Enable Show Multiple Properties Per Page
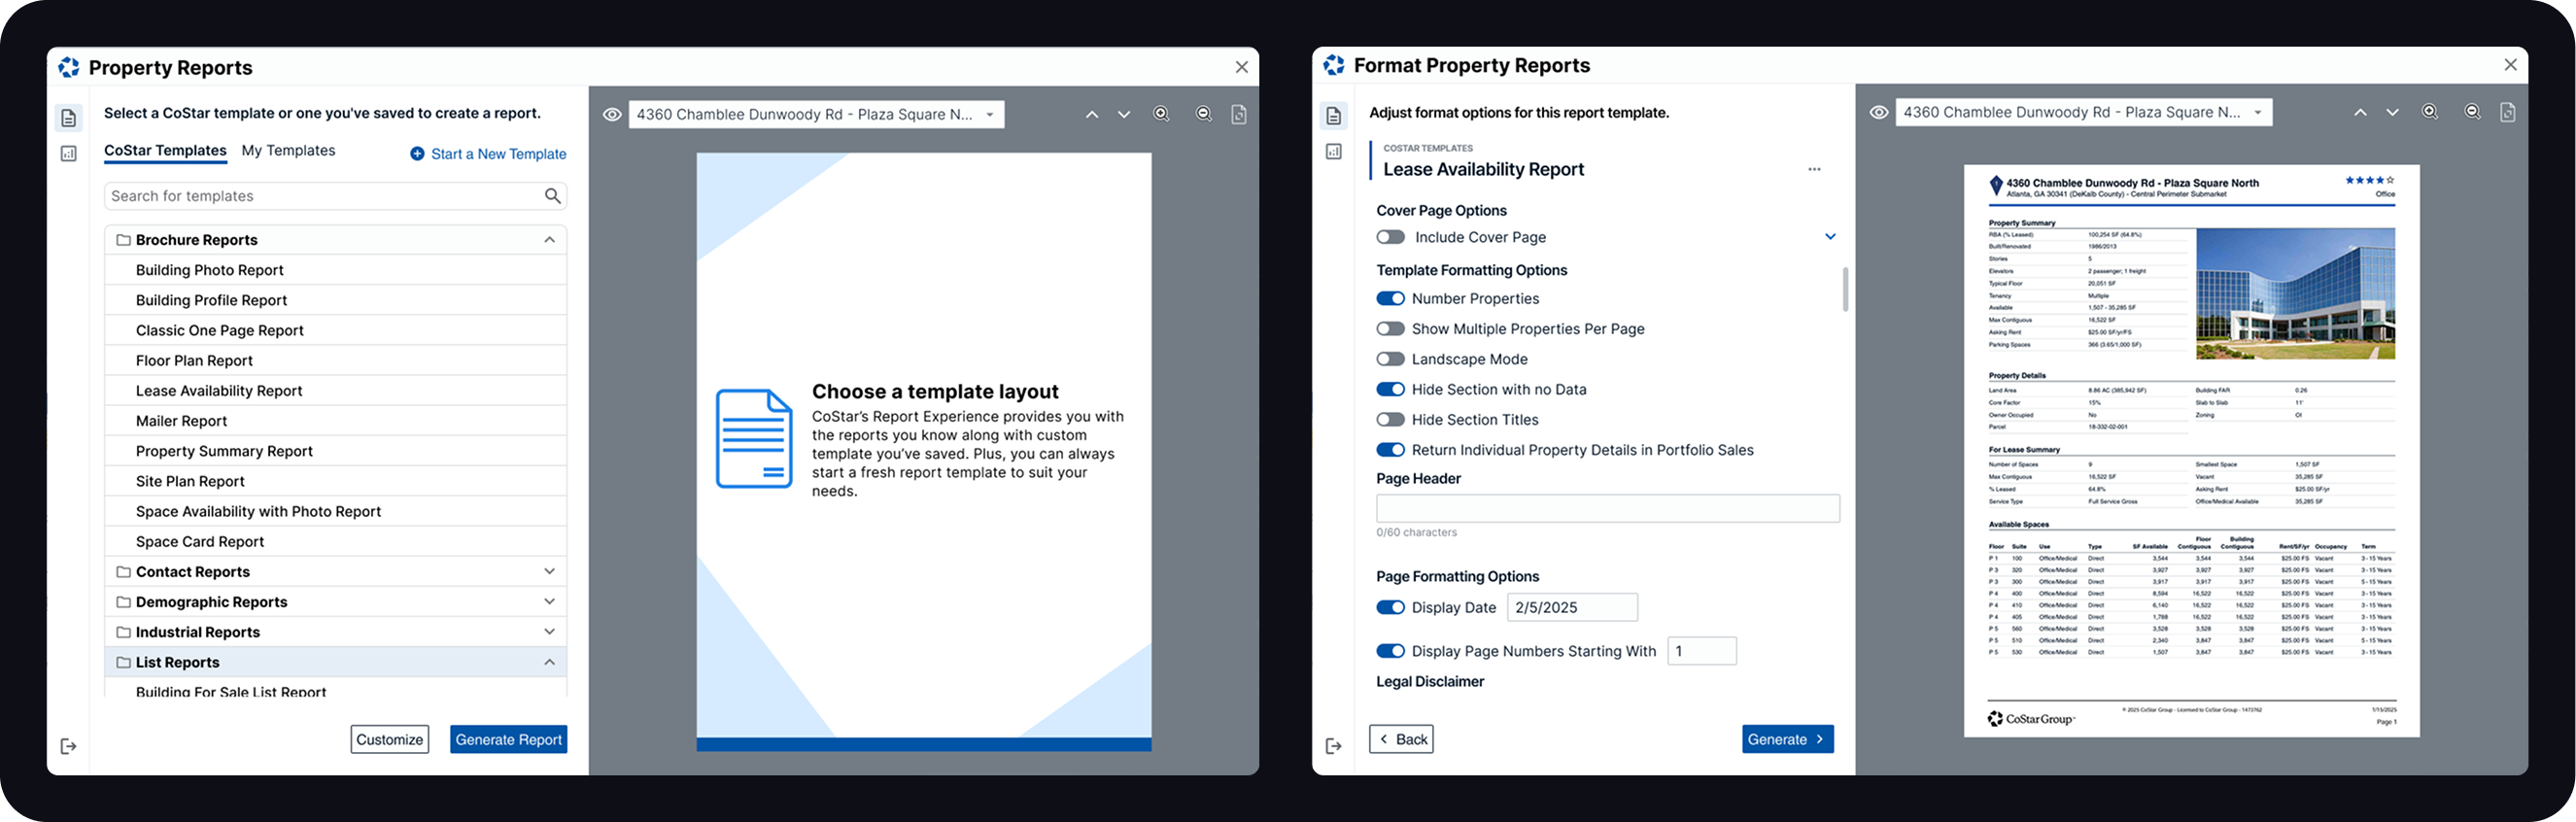The height and width of the screenshot is (822, 2576). (1390, 329)
